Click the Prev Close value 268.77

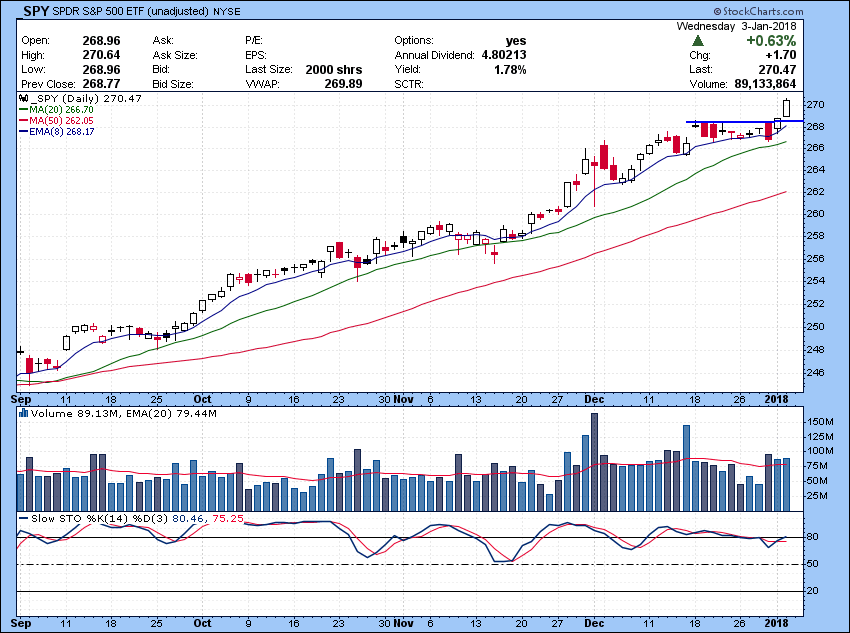click(101, 84)
